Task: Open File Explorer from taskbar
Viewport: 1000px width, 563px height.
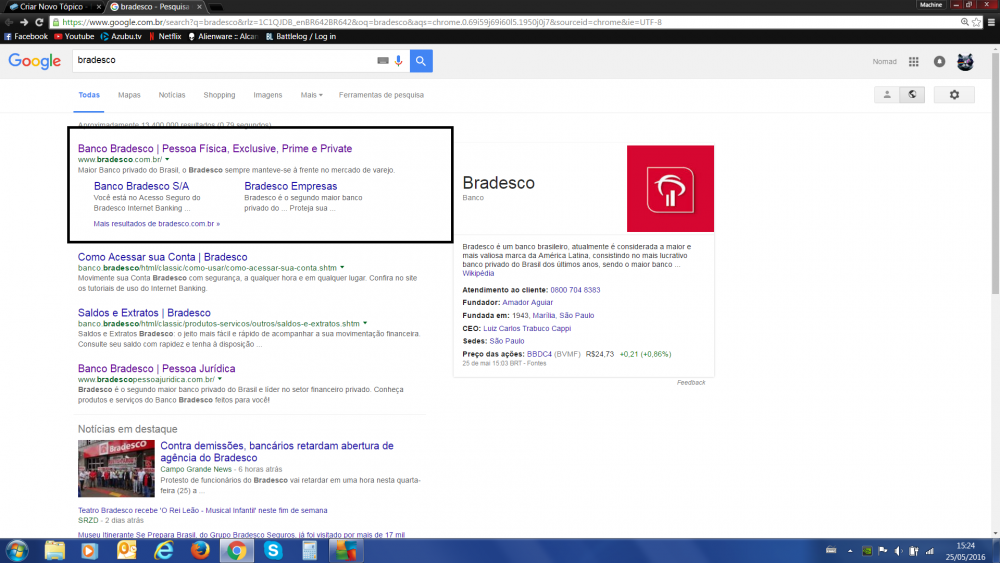Action: coord(55,550)
